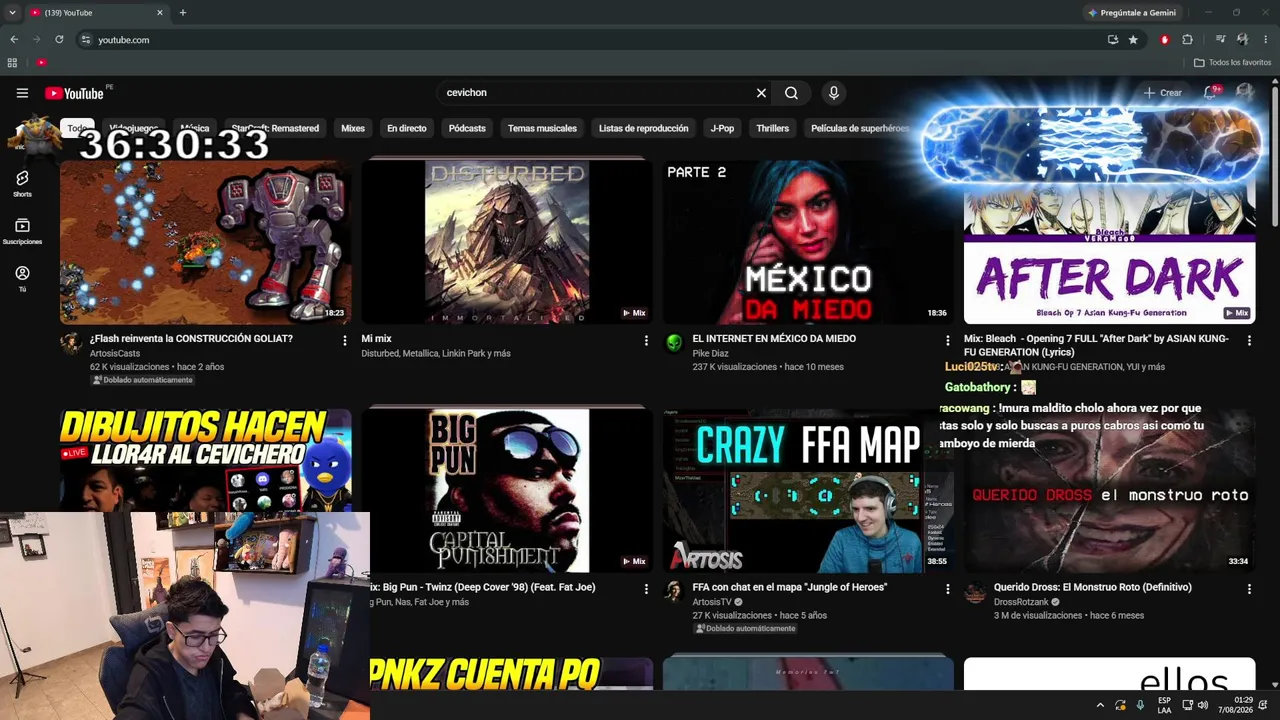Open options for Bleach After Dark mix
Image resolution: width=1280 pixels, height=720 pixels.
click(x=1249, y=341)
